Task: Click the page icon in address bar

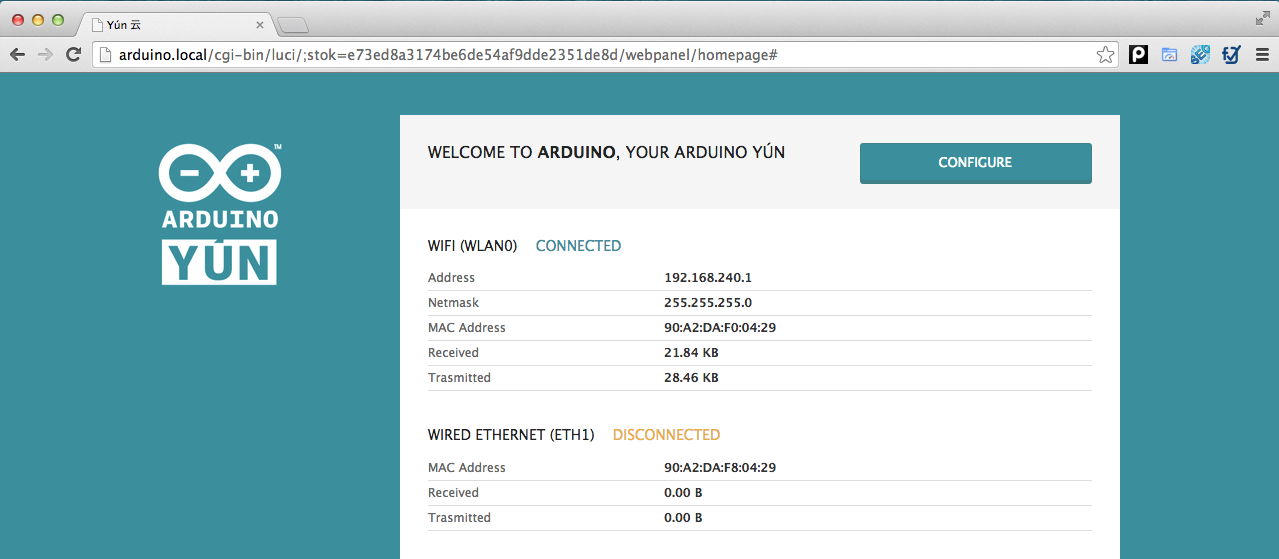Action: pyautogui.click(x=106, y=55)
